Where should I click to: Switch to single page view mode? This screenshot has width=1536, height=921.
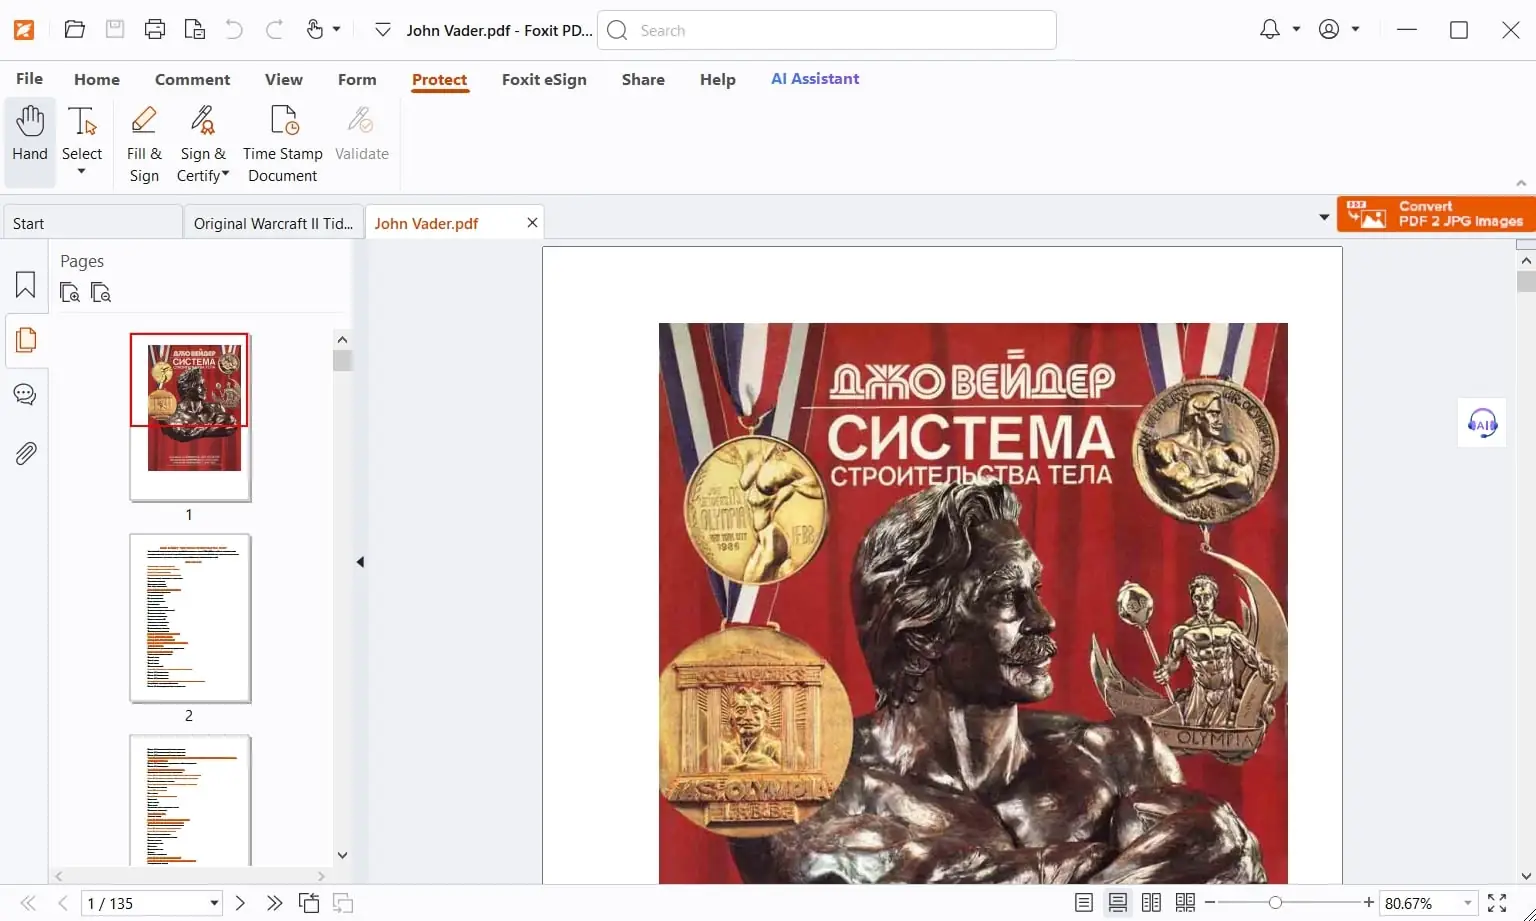coord(1084,903)
